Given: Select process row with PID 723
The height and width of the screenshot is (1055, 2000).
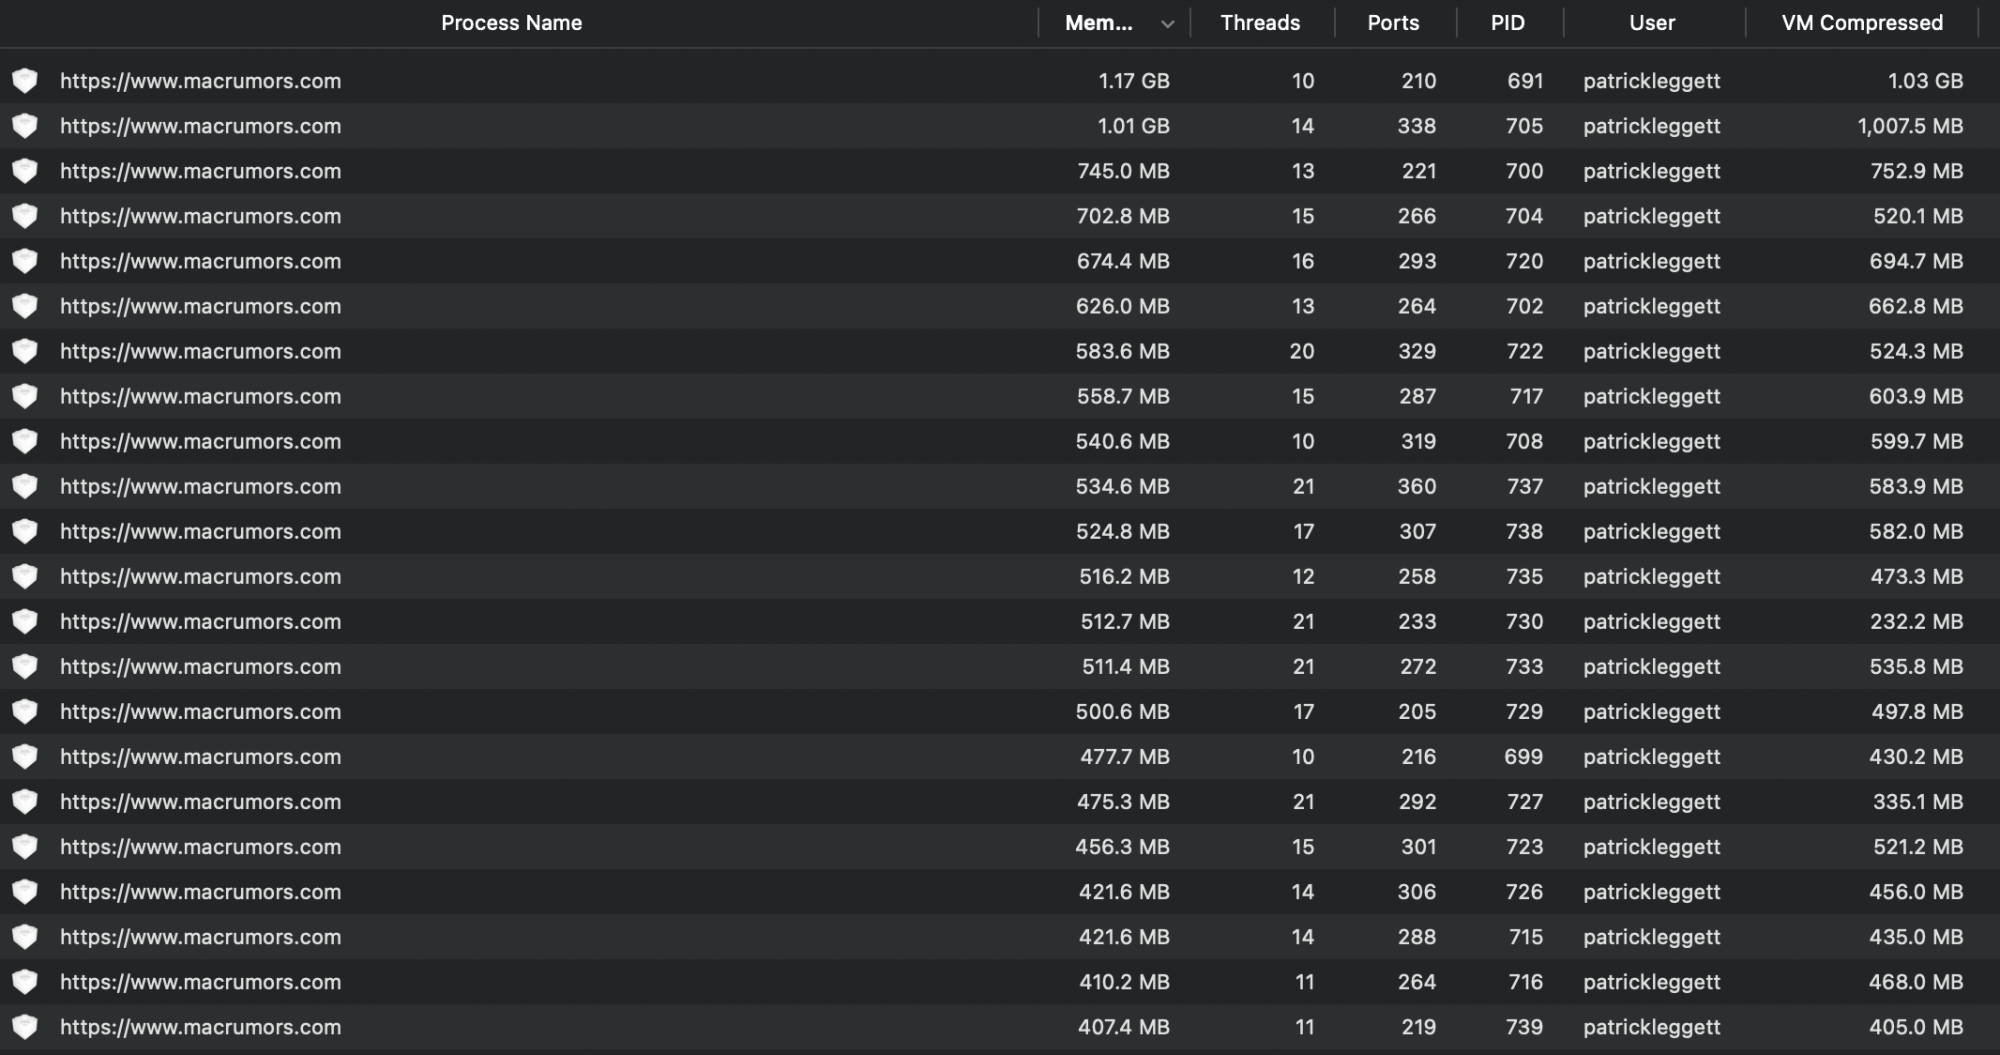Looking at the screenshot, I should (200, 847).
